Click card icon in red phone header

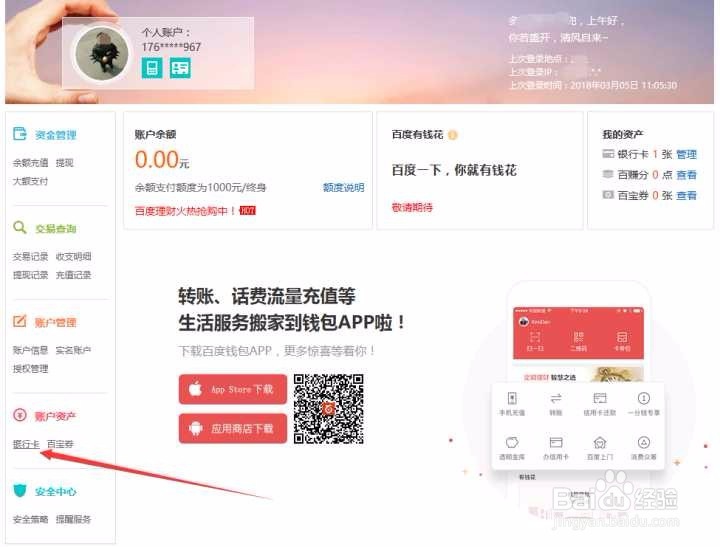[622, 338]
